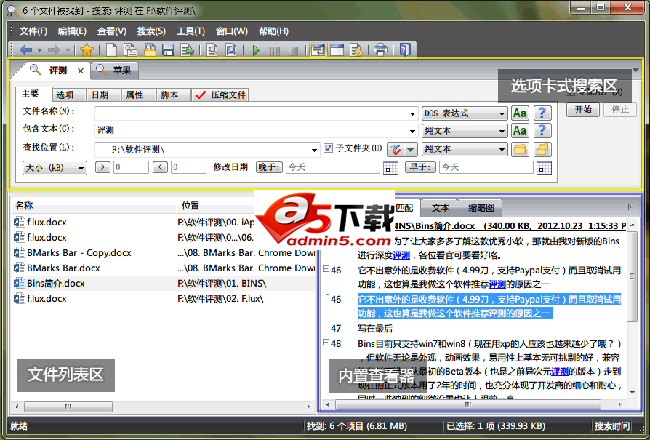Expand the 查找位置 path dropdown
This screenshot has width=650, height=440.
pyautogui.click(x=315, y=150)
